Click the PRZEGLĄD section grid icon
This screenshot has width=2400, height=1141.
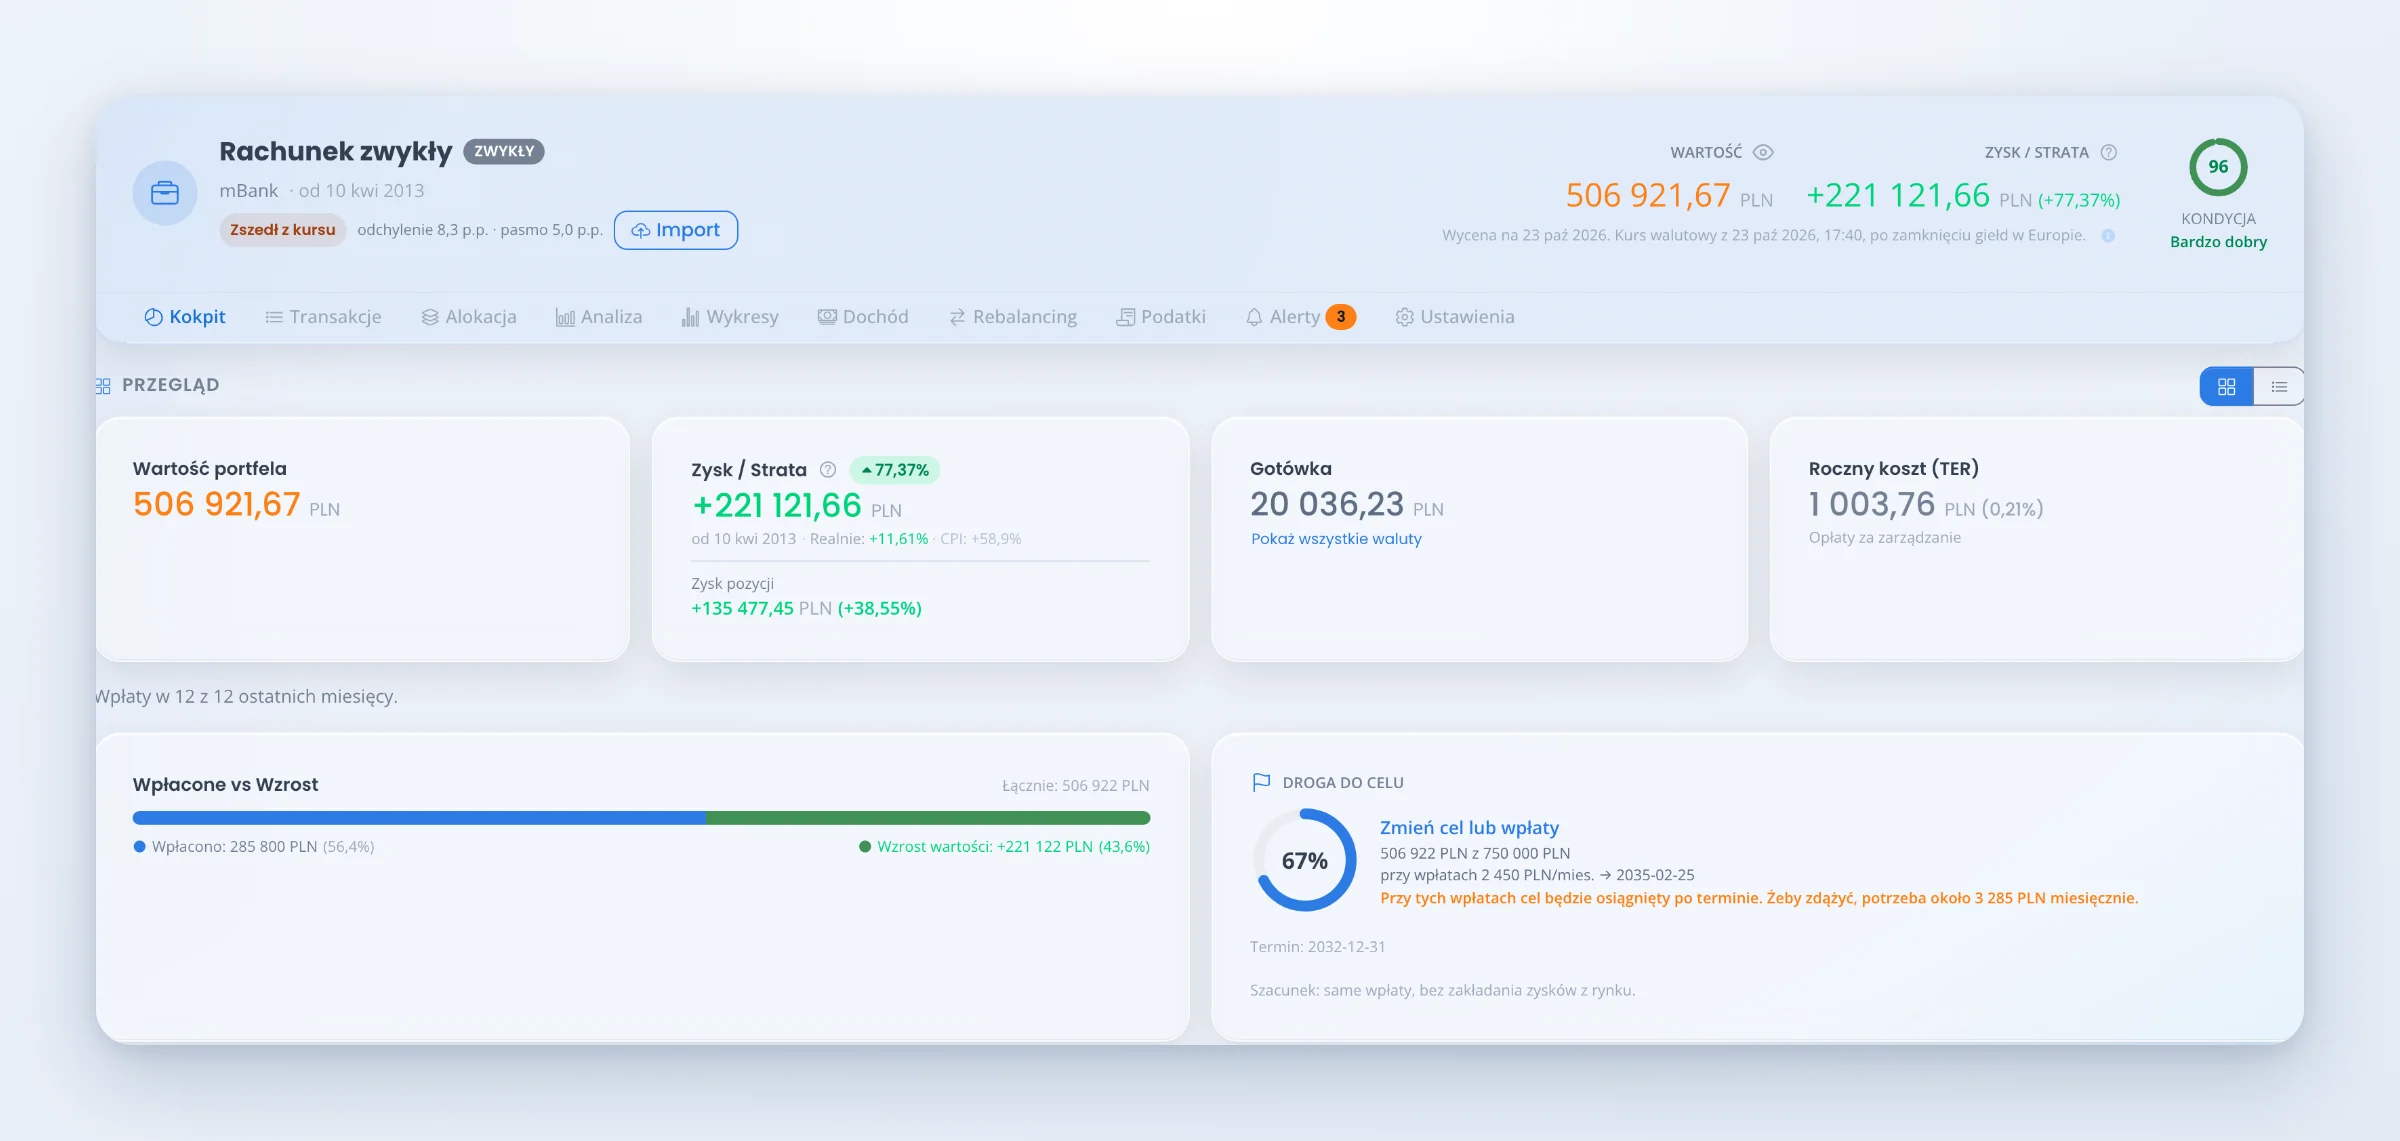coord(102,386)
